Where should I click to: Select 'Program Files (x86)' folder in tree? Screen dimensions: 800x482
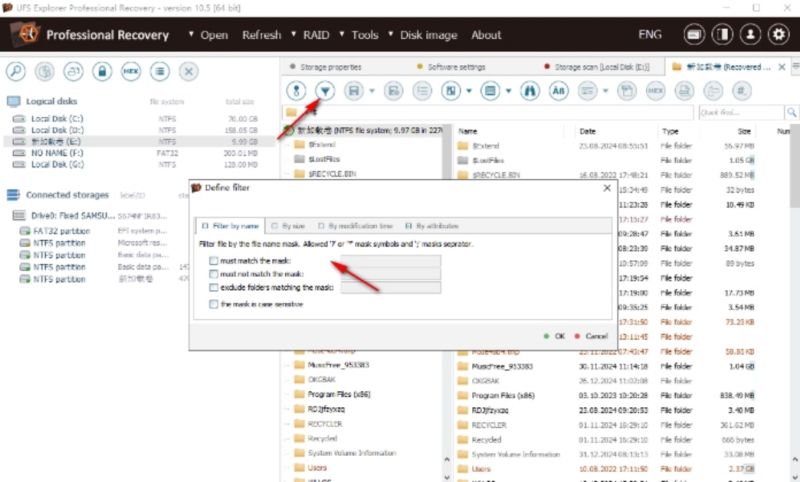pyautogui.click(x=339, y=394)
